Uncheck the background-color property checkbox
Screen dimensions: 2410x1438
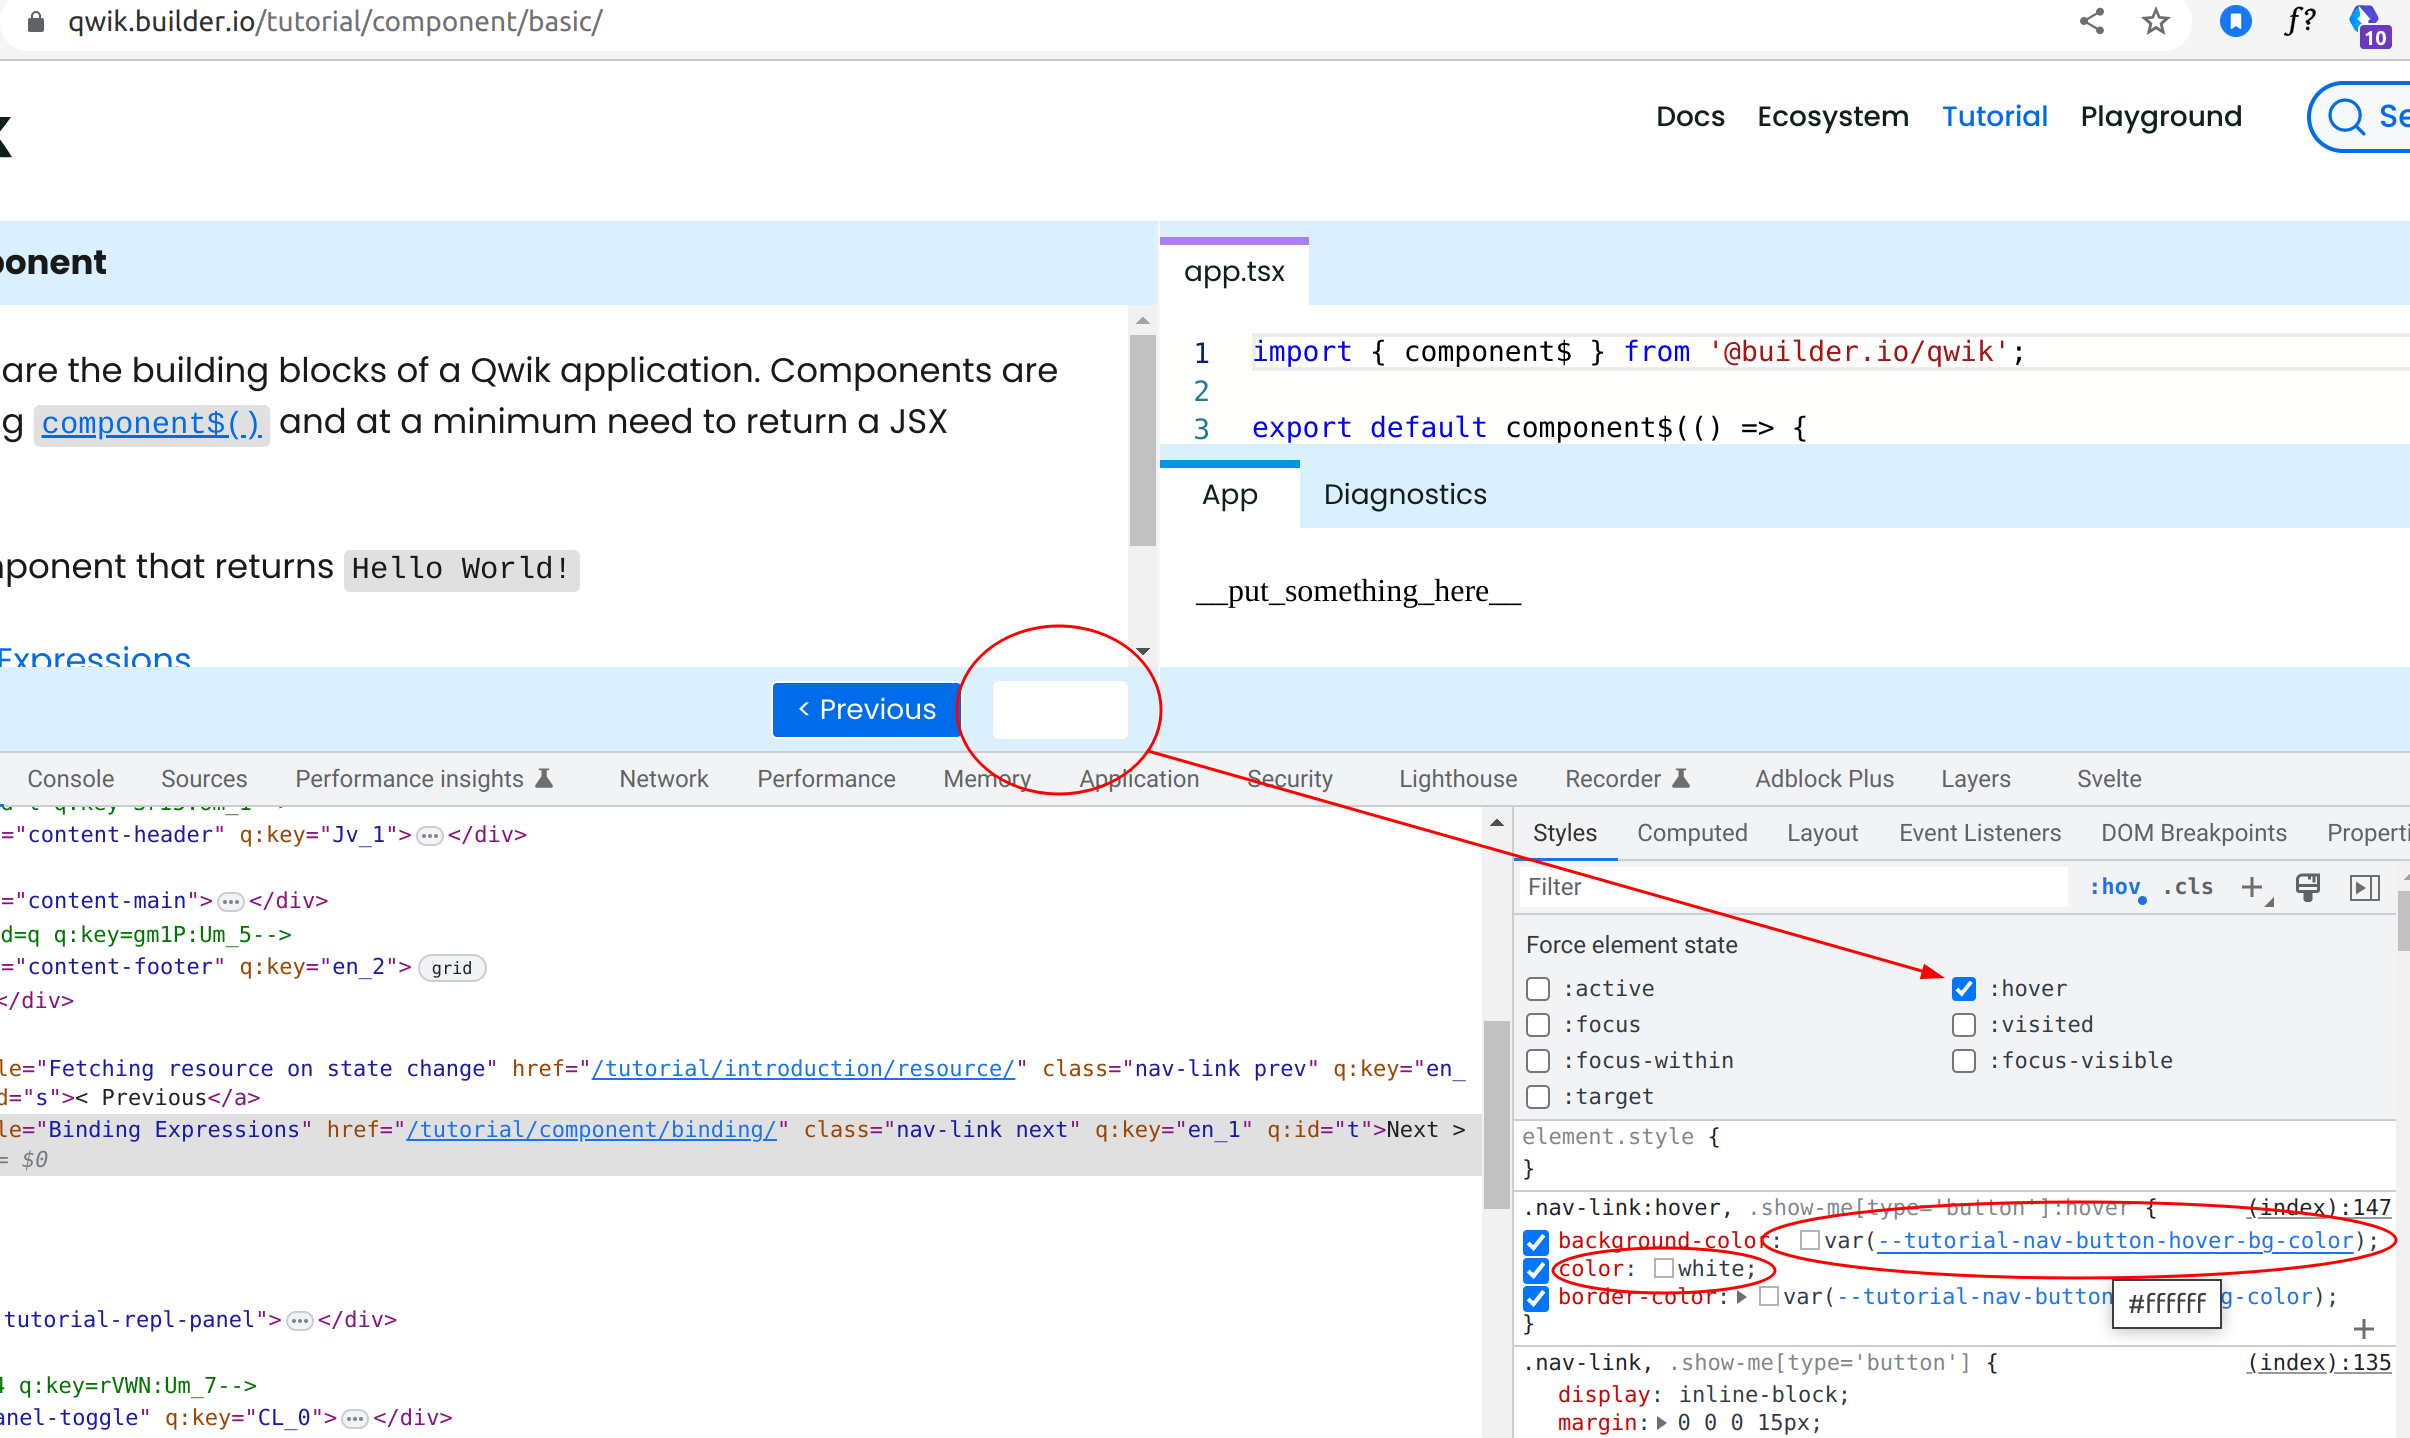(x=1536, y=1242)
